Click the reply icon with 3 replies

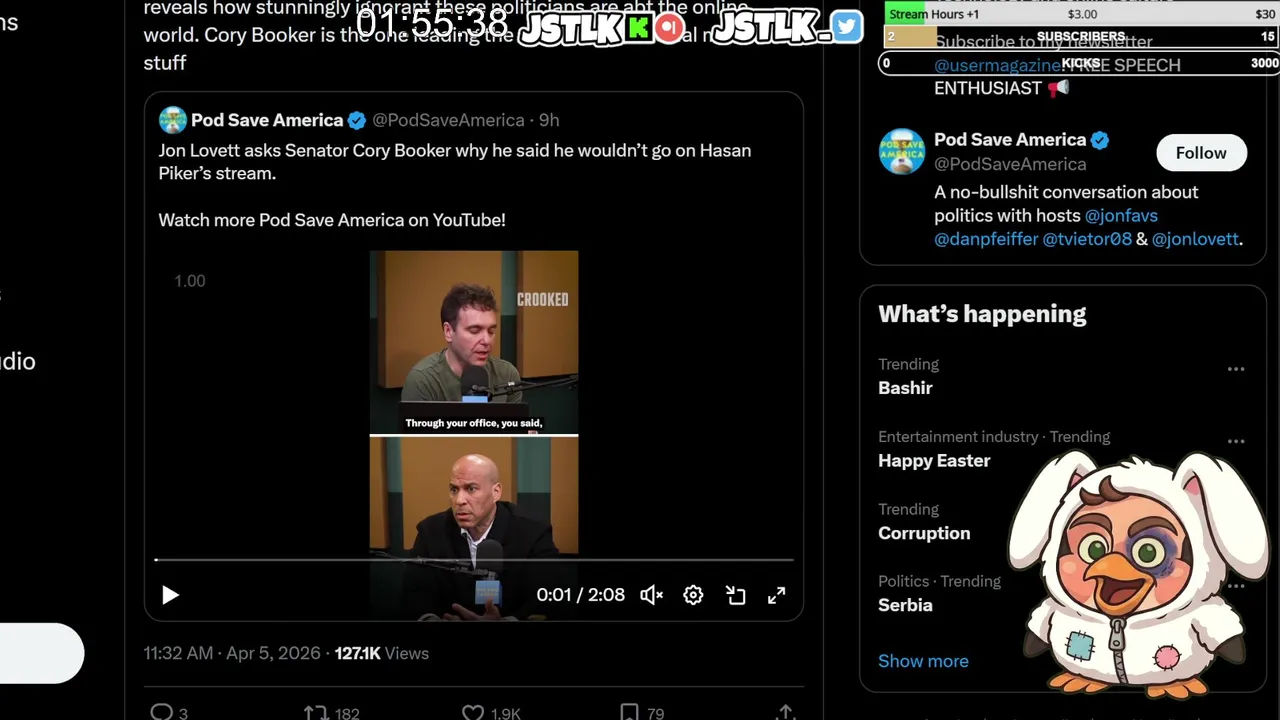point(161,712)
